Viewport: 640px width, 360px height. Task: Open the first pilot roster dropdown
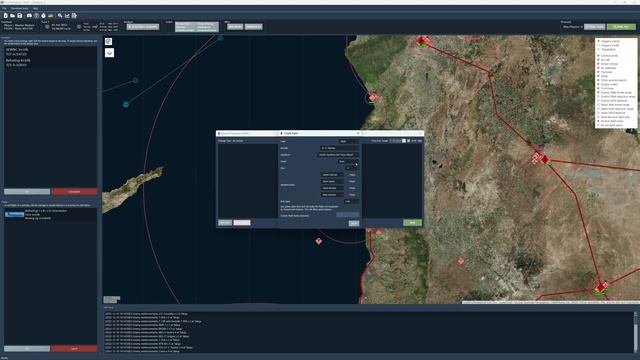(332, 175)
